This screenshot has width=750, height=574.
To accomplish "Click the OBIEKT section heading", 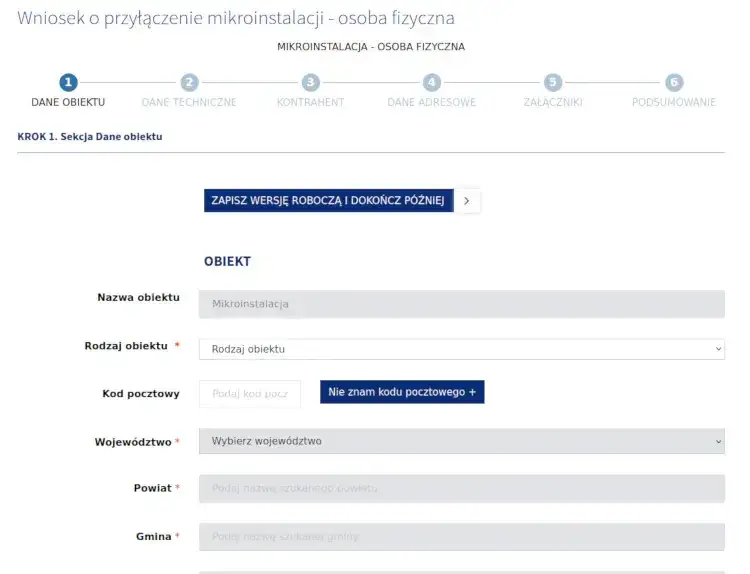I will (227, 262).
